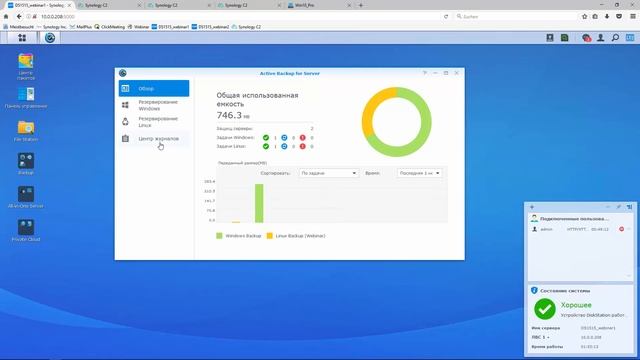Open browser downloads arrow icon
Screen dimensions: 640x360
607,16
